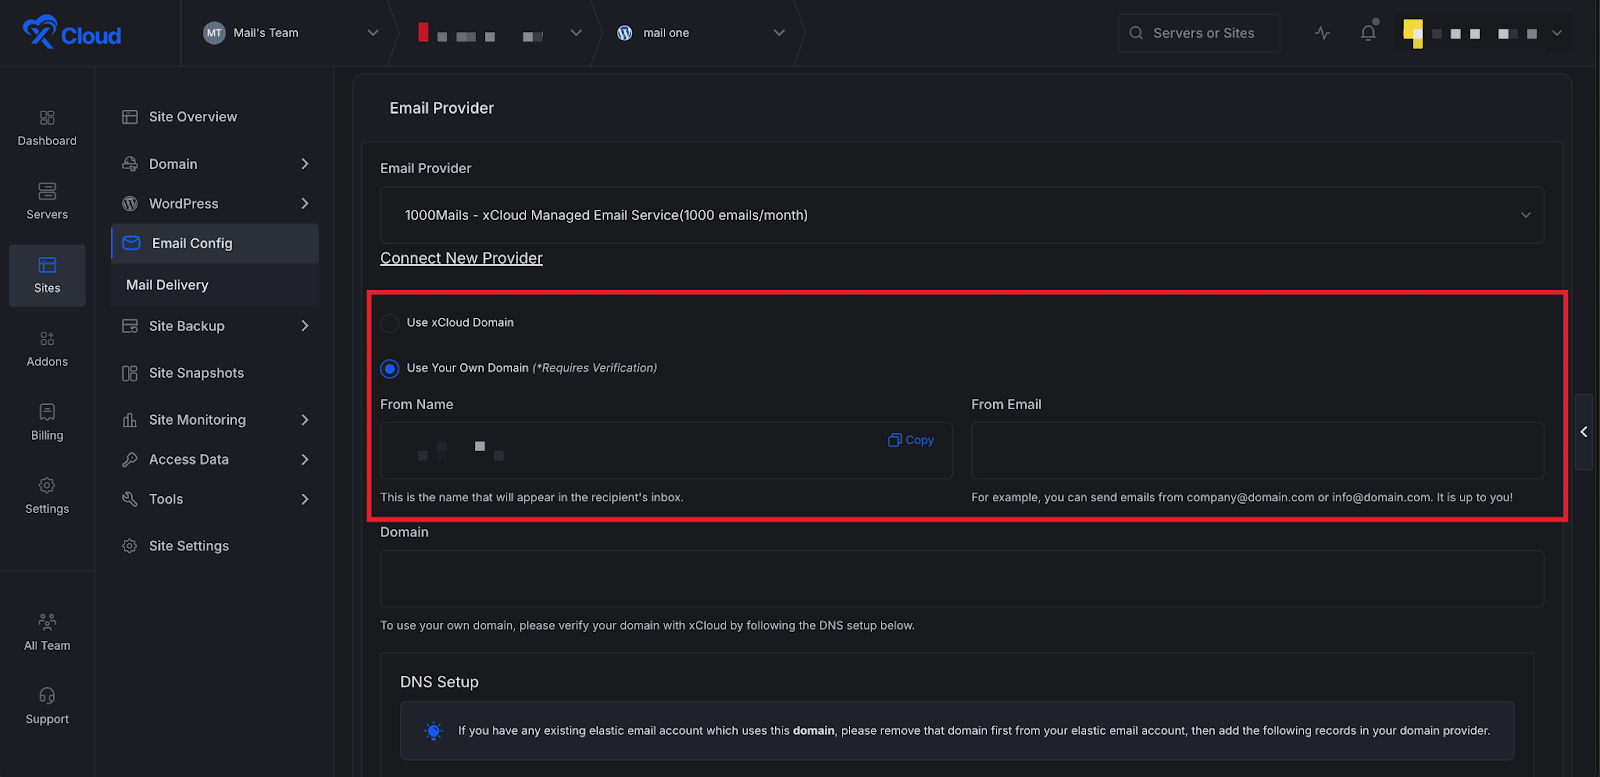Open the Dashboard sidebar icon
This screenshot has height=777, width=1600.
click(x=47, y=118)
